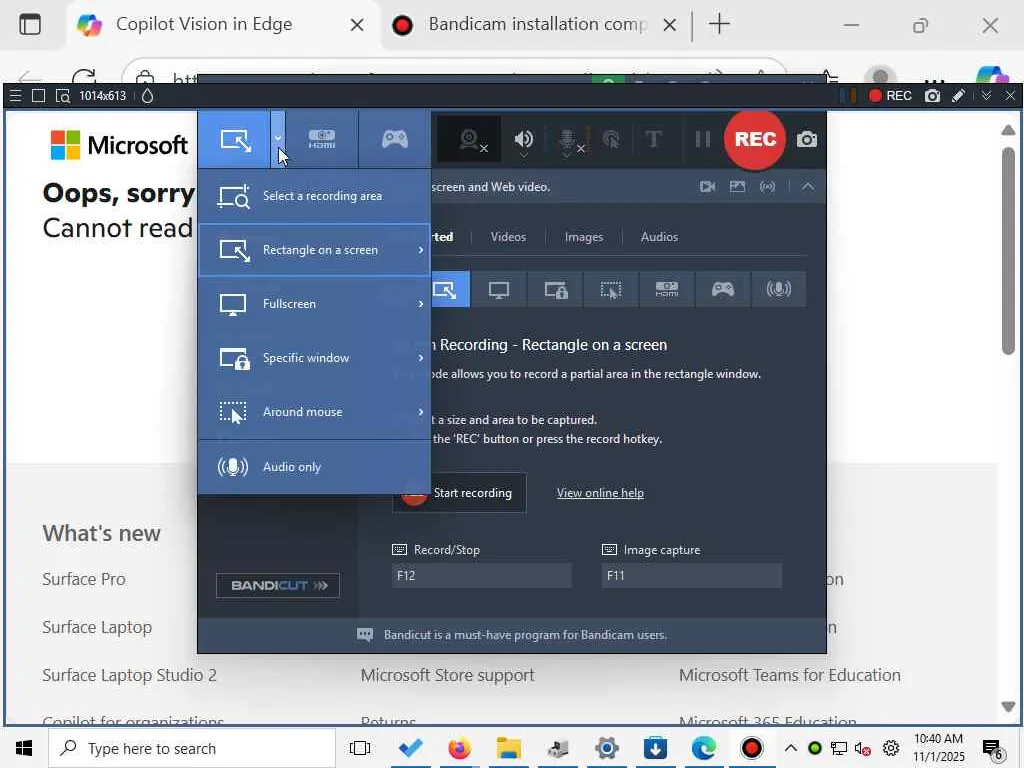Click image folder icon in header bar
This screenshot has width=1024, height=768.
pyautogui.click(x=737, y=187)
